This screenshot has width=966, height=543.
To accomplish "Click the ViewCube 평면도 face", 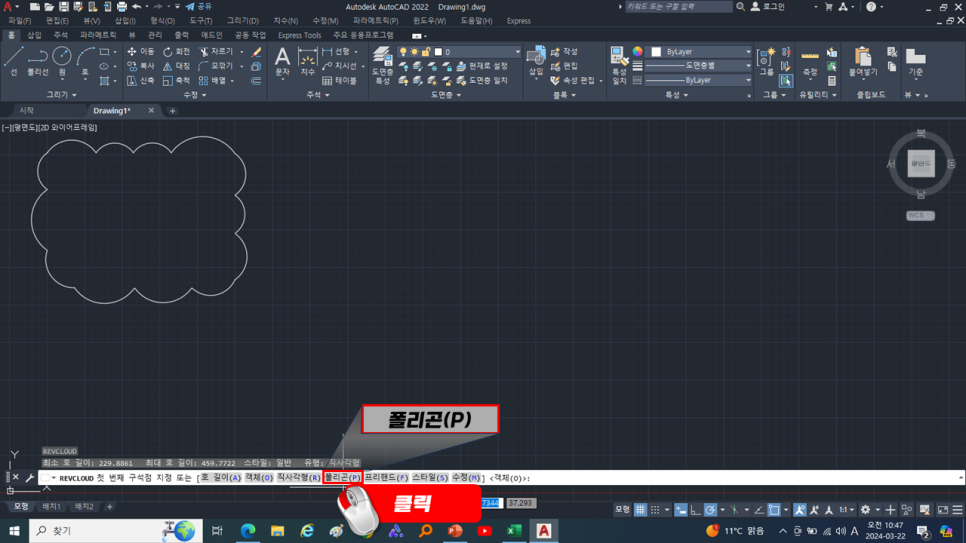I will pos(920,163).
